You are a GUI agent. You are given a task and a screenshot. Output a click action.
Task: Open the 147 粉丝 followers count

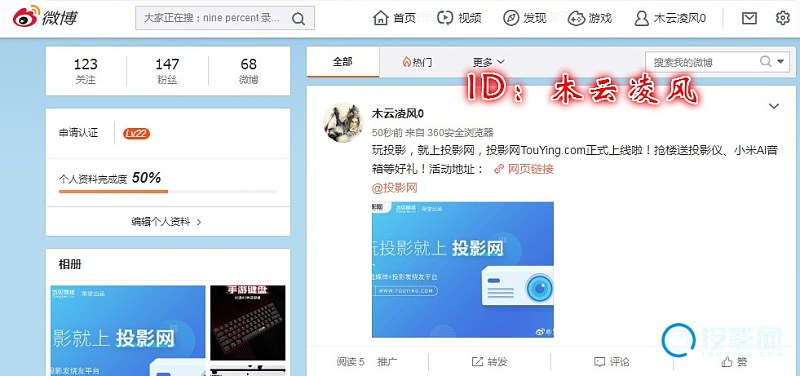[x=167, y=71]
